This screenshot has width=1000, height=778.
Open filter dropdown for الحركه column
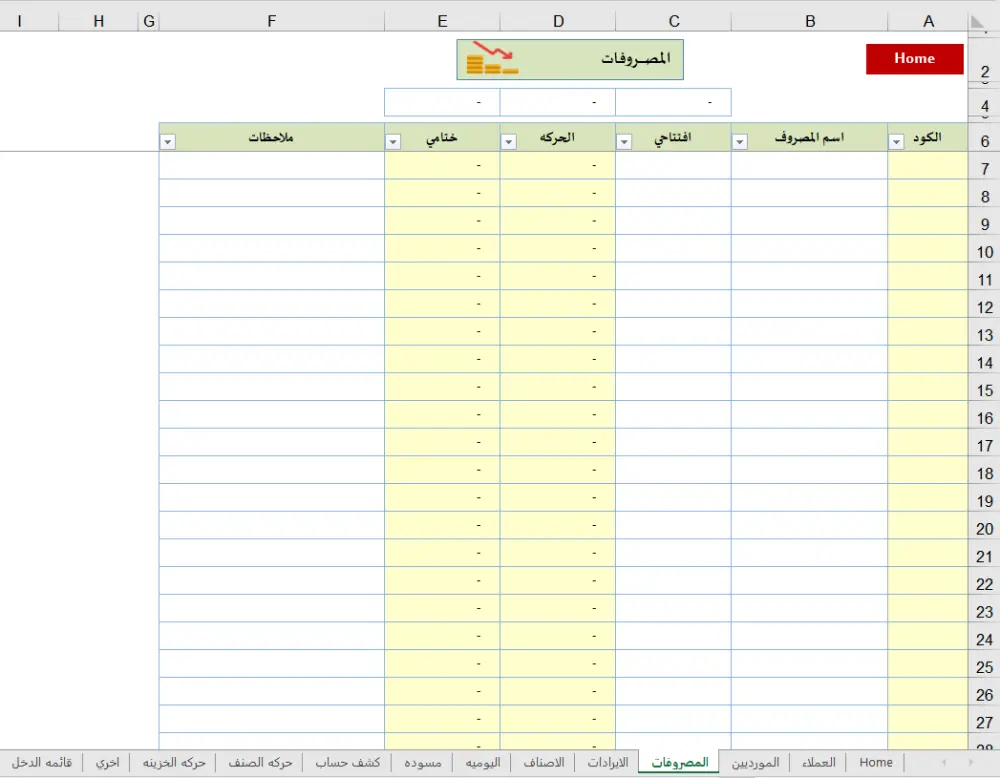pos(508,142)
